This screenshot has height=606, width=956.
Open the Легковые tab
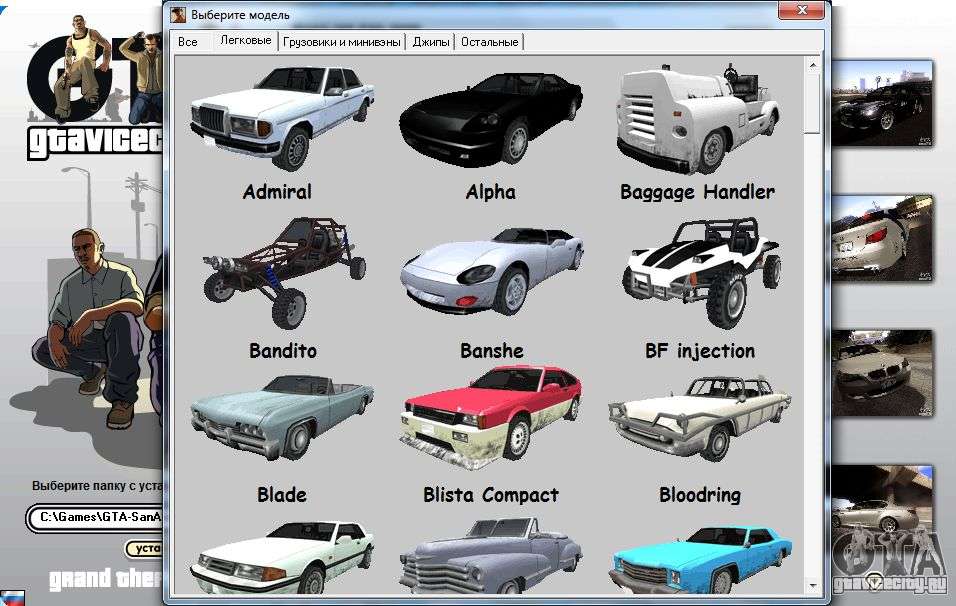[x=246, y=40]
